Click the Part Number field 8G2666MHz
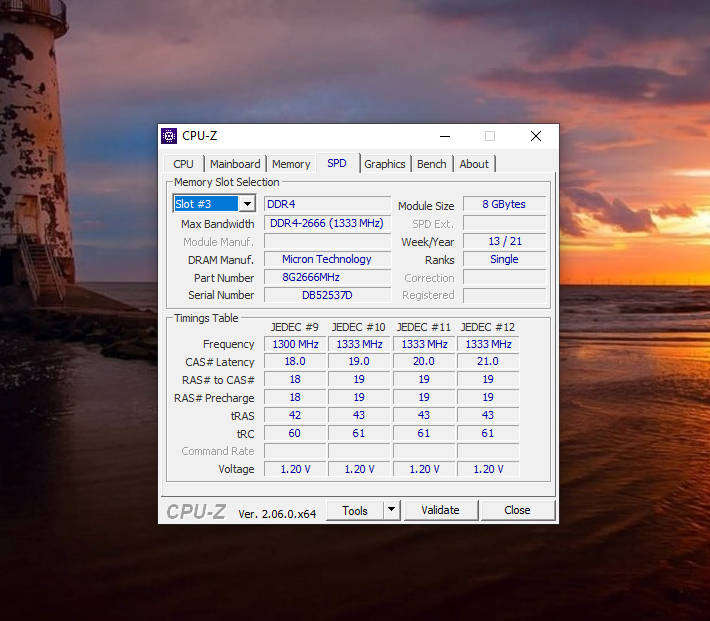710x621 pixels. coord(327,277)
